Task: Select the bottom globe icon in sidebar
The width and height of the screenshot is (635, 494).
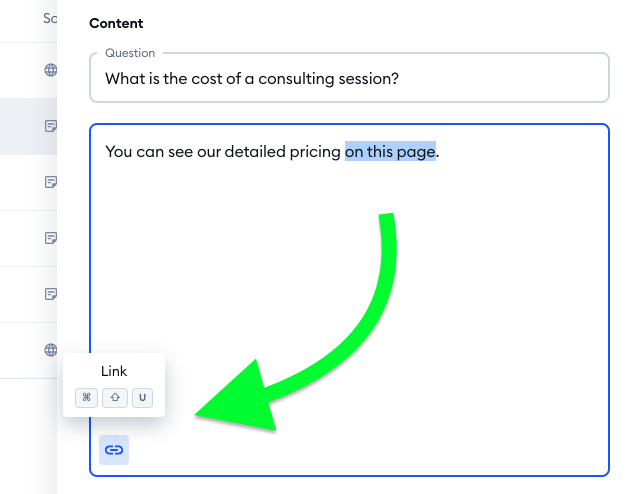Action: click(x=51, y=350)
